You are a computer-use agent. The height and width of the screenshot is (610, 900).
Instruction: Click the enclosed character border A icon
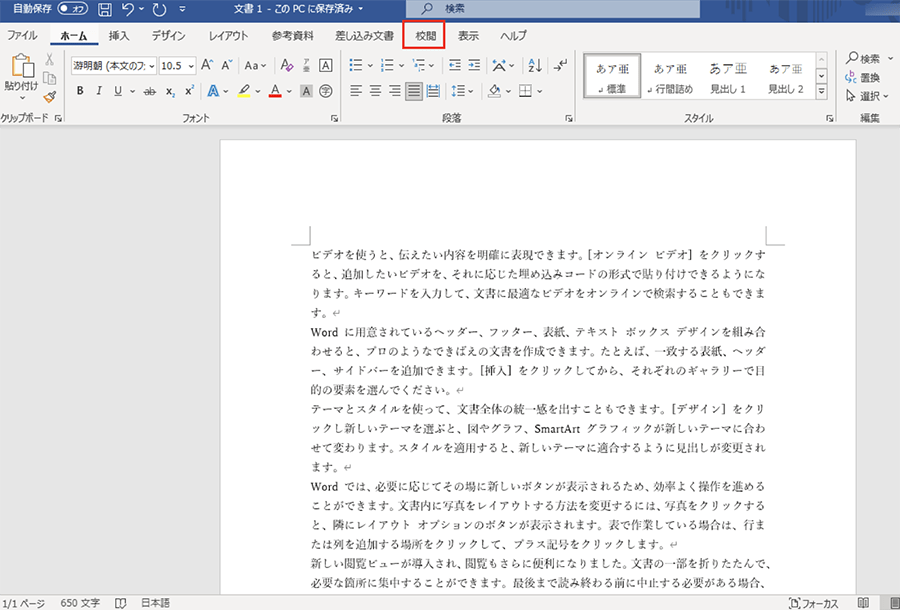(325, 65)
